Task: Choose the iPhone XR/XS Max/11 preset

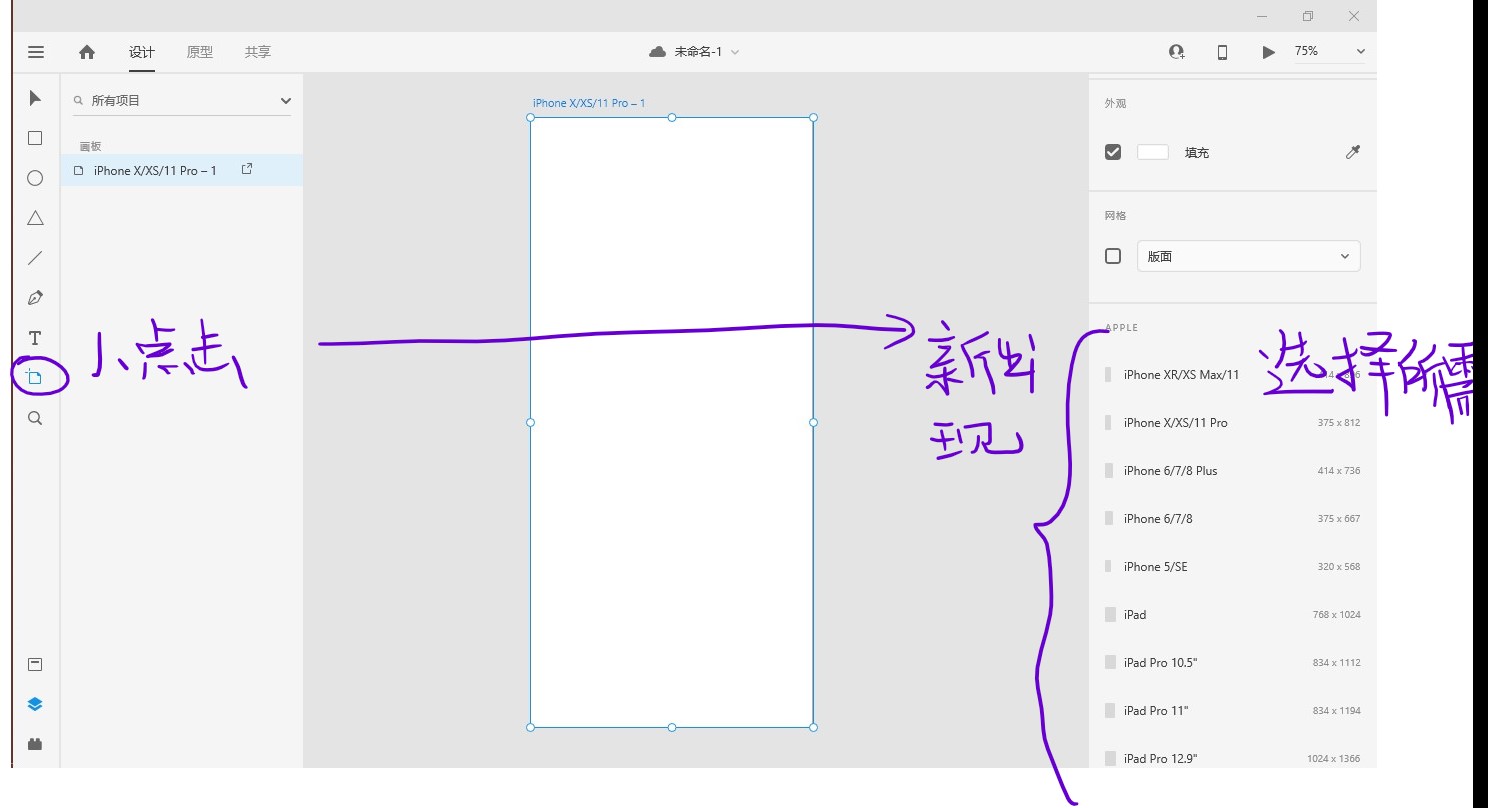Action: pyautogui.click(x=1233, y=375)
